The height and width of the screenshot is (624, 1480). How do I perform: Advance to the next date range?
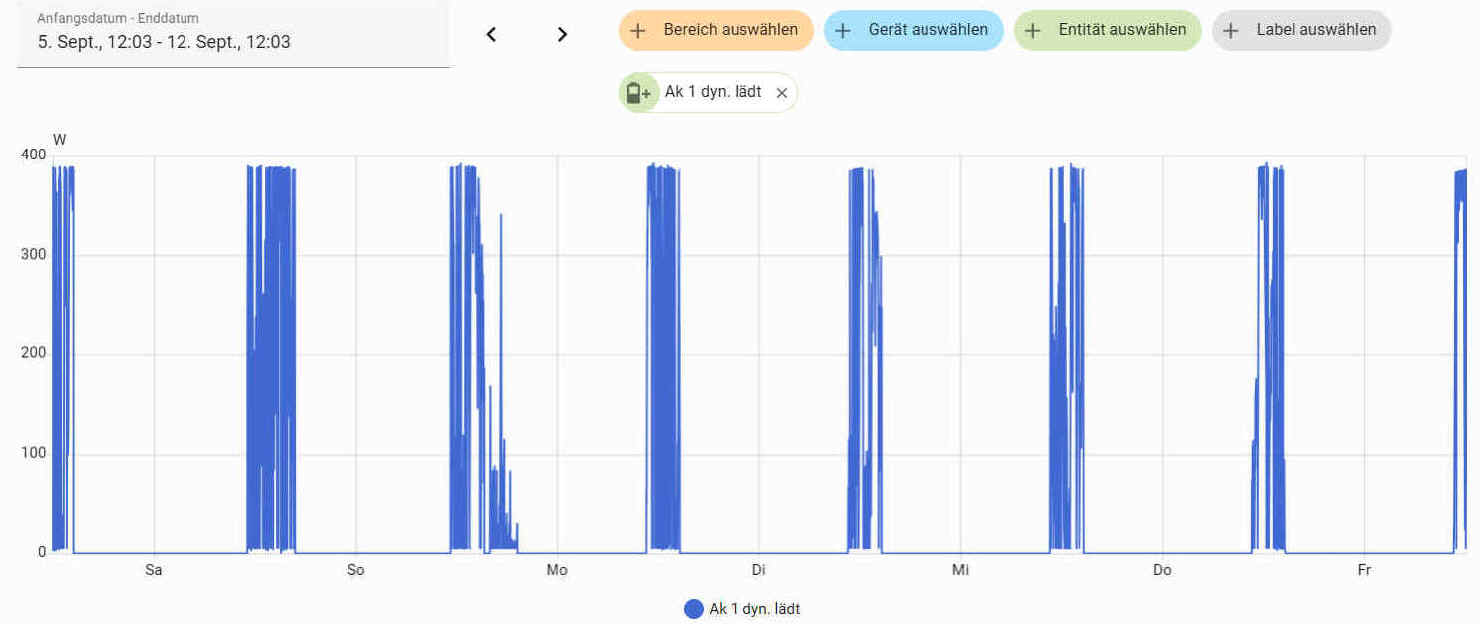click(562, 34)
